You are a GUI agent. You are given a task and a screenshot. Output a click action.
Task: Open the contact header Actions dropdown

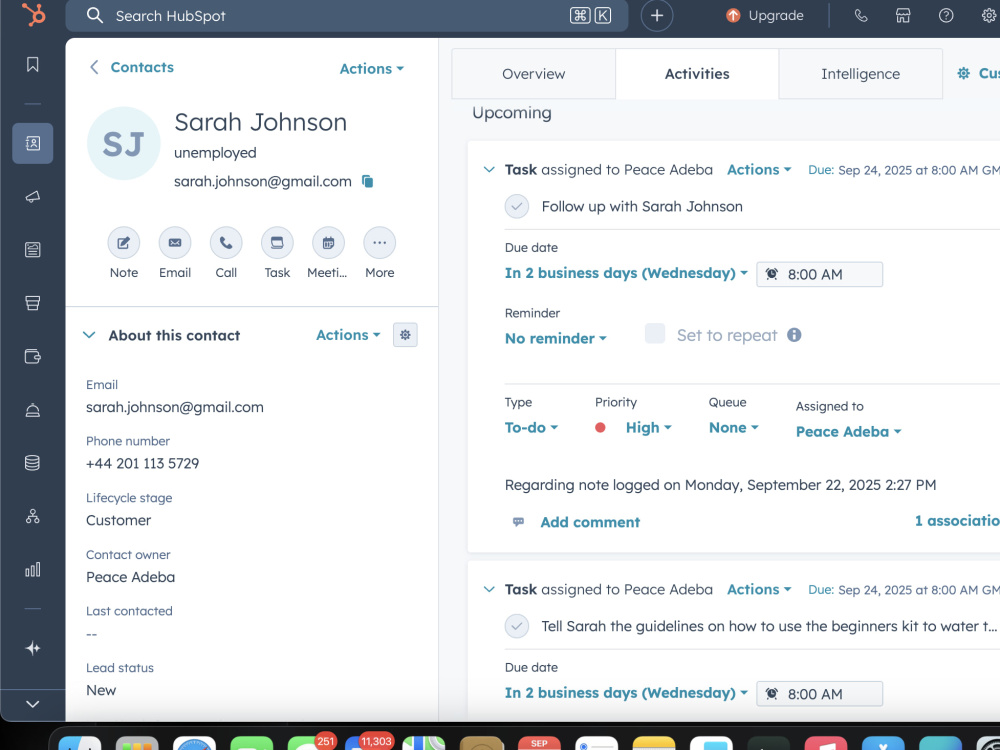372,69
